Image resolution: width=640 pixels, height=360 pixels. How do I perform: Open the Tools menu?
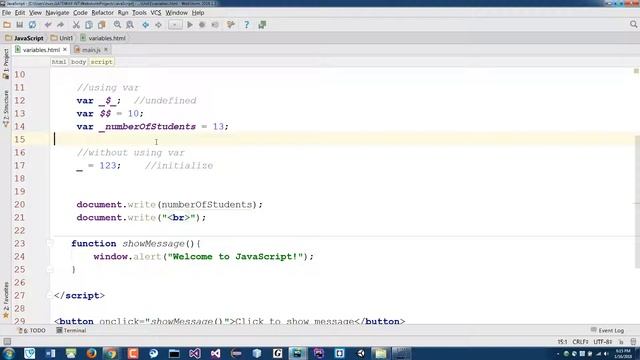tap(139, 13)
